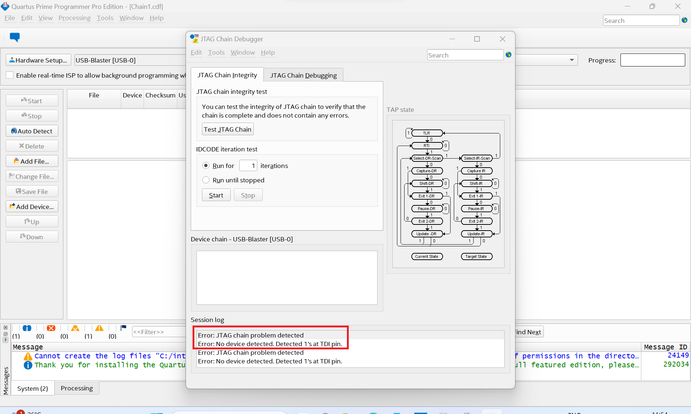Viewport: 691px width, 414px height.
Task: Click the Delete button in Programmer
Action: [x=32, y=146]
